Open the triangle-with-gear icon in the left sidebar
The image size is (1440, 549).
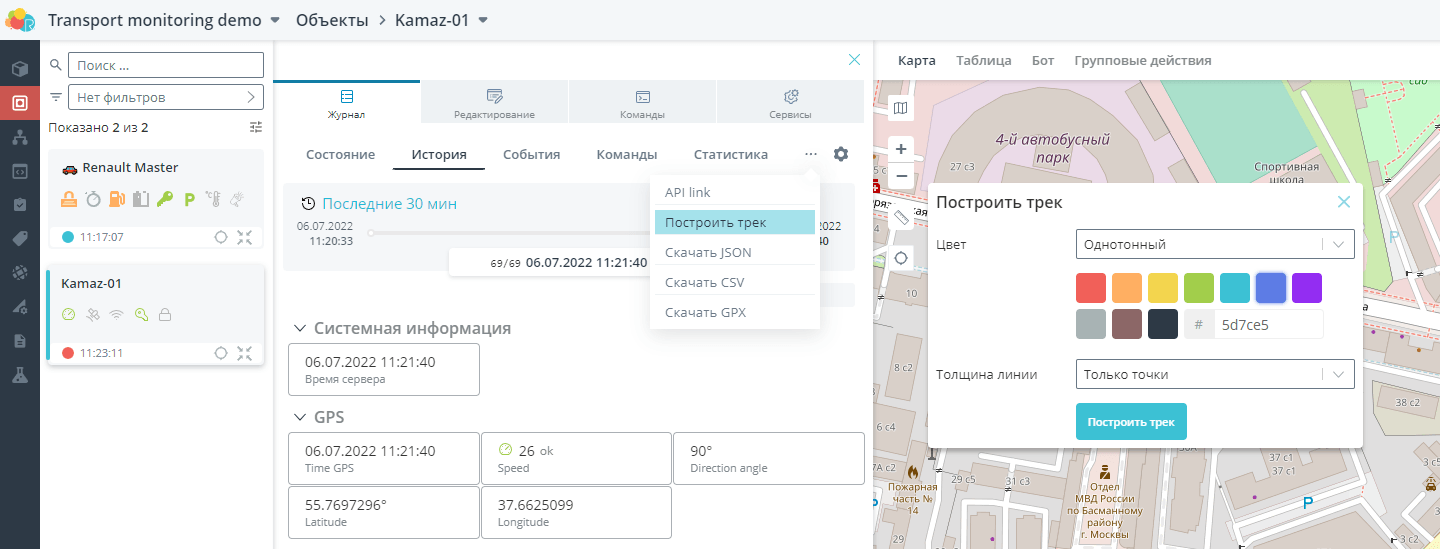19,307
